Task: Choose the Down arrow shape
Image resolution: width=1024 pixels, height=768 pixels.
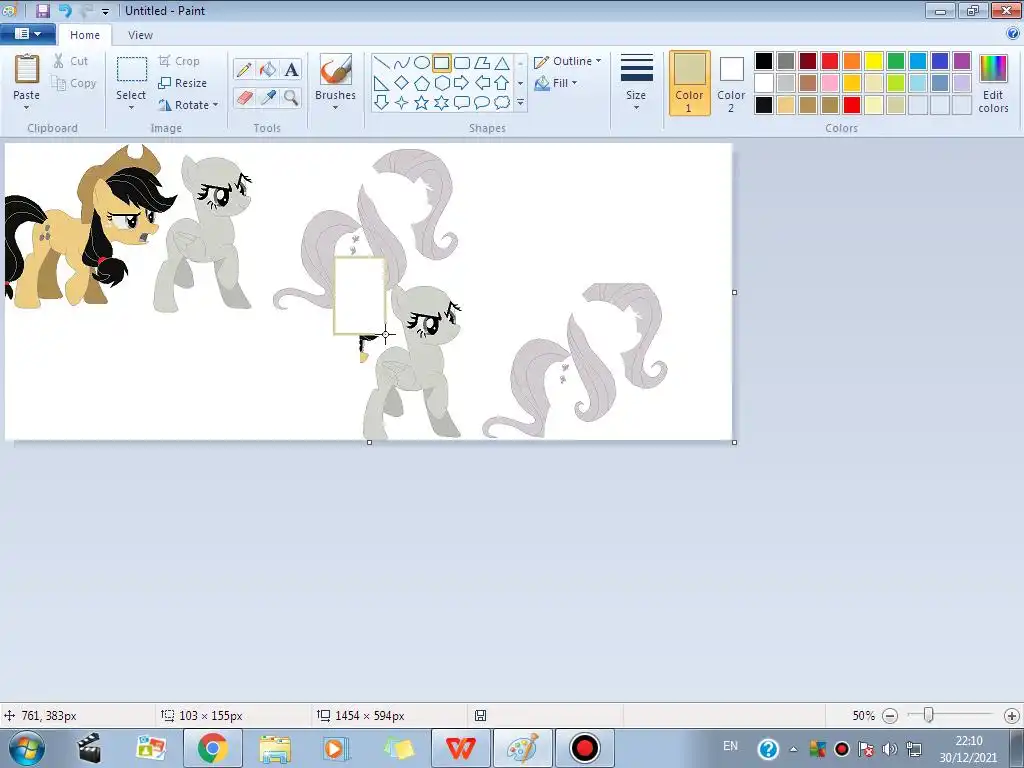Action: pyautogui.click(x=382, y=103)
